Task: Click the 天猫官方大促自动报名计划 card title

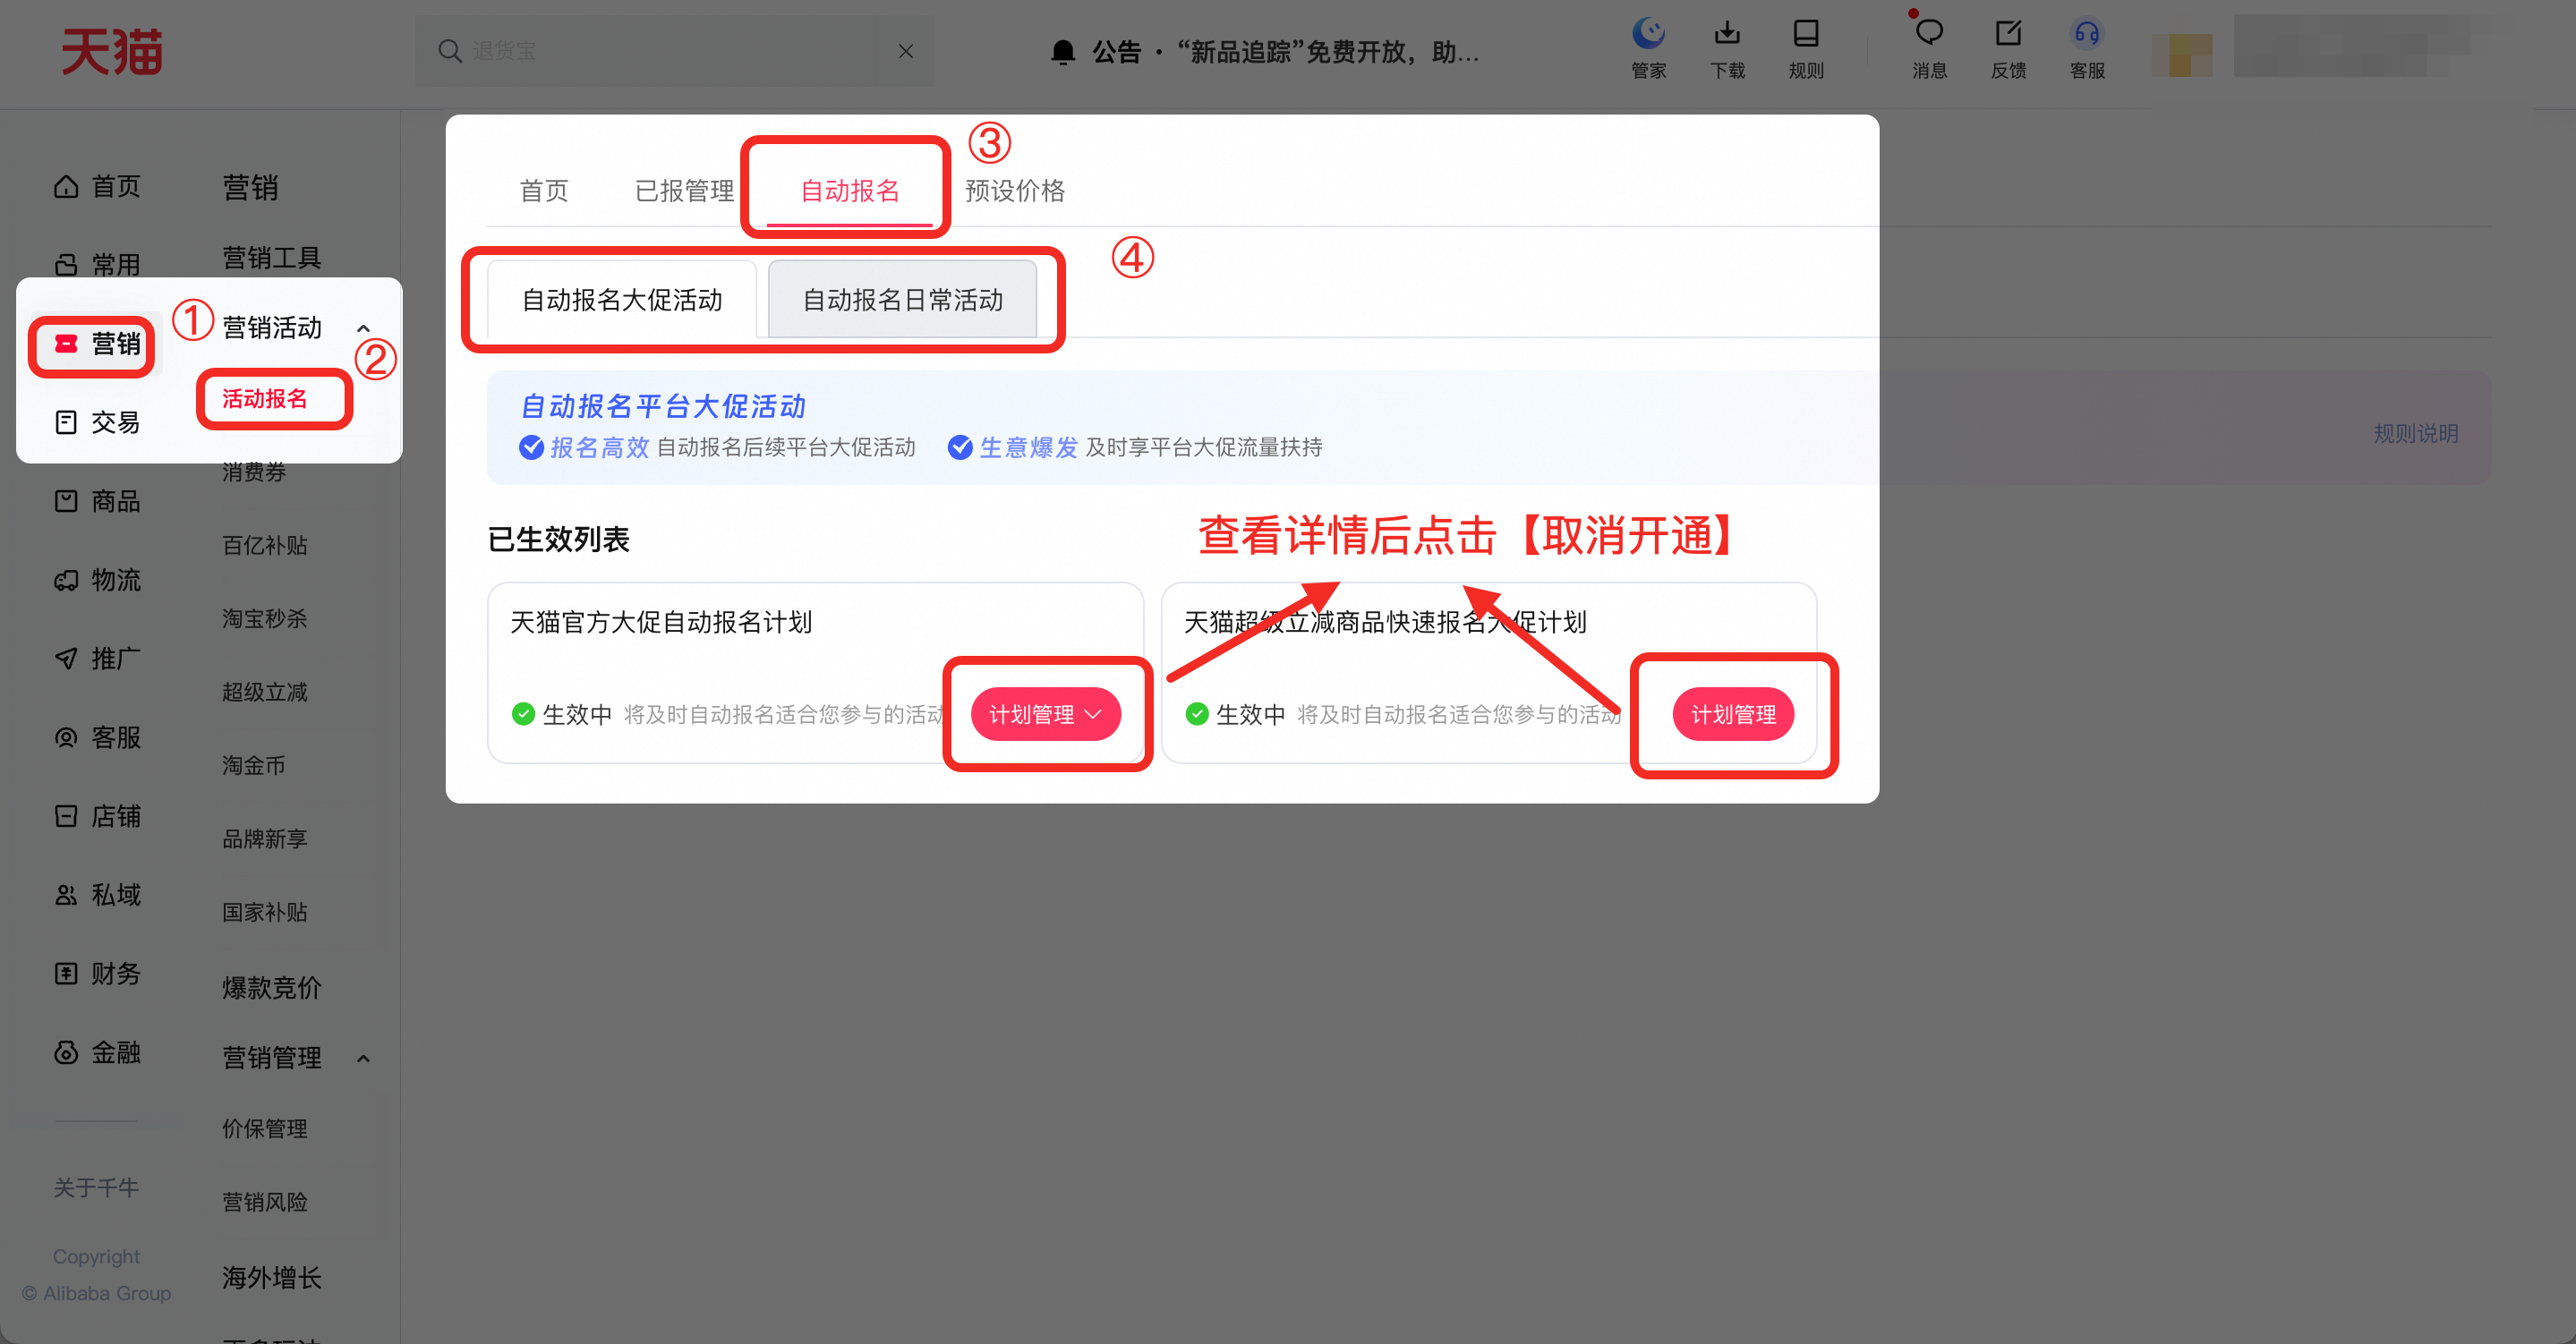Action: point(661,622)
